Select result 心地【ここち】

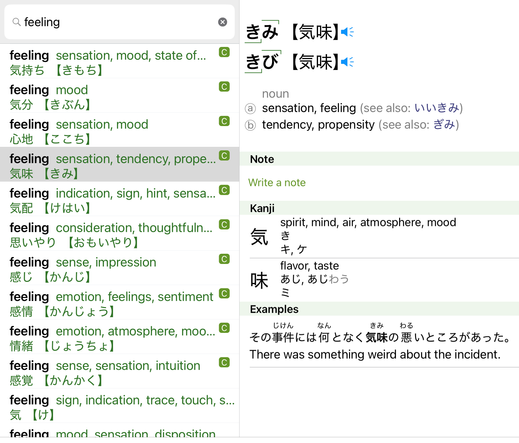tap(119, 131)
